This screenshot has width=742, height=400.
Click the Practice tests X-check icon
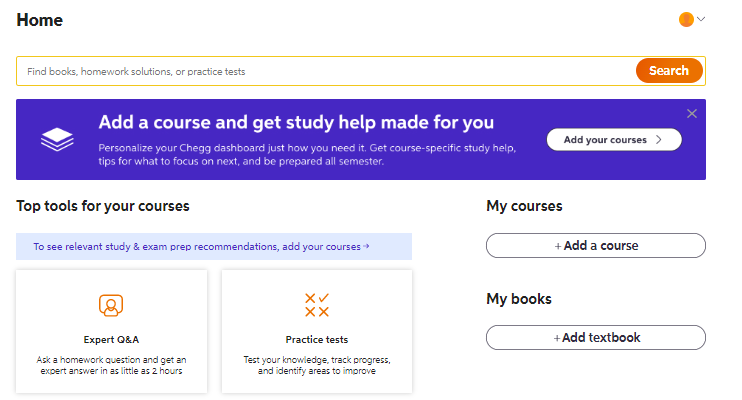pos(317,305)
